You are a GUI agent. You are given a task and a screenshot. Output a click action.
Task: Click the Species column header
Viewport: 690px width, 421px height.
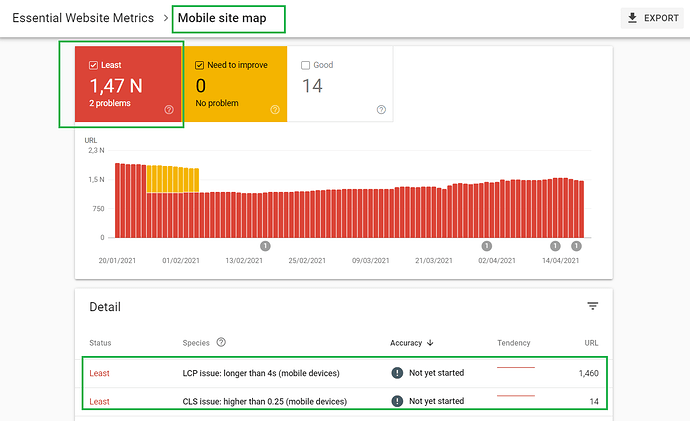point(196,343)
